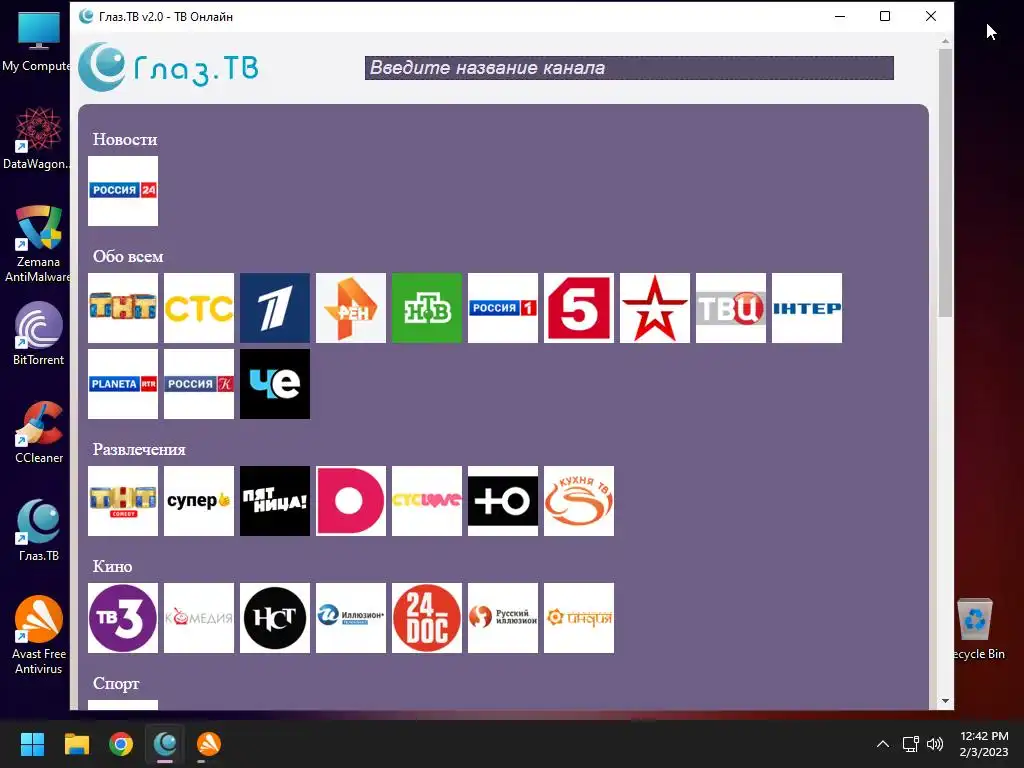The height and width of the screenshot is (768, 1024).
Task: Open the Иллюзион+ channel
Action: 351,618
